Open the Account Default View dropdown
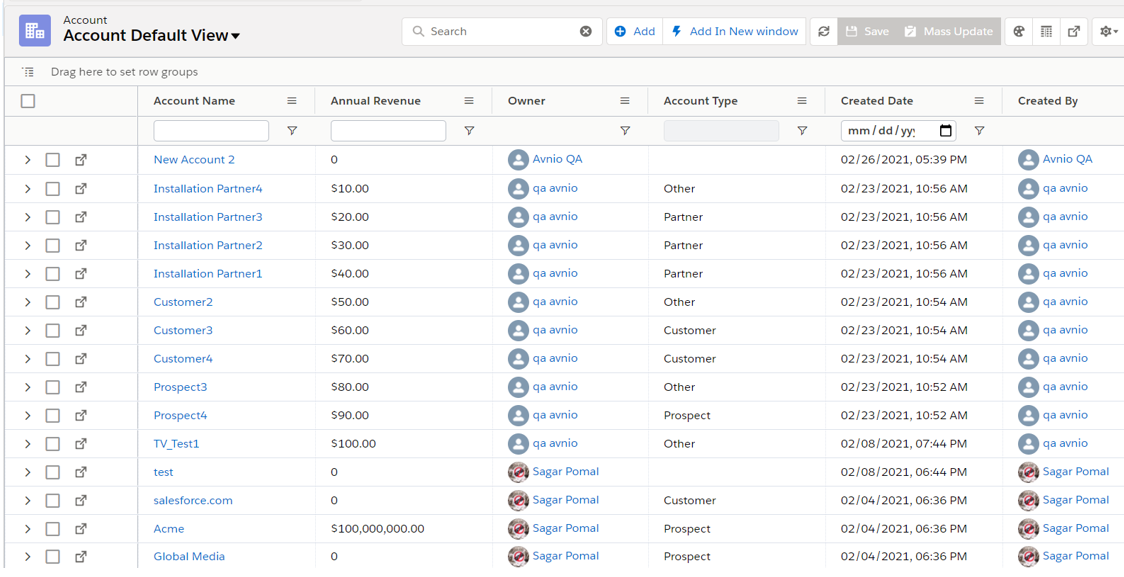The height and width of the screenshot is (577, 1124). click(x=236, y=37)
